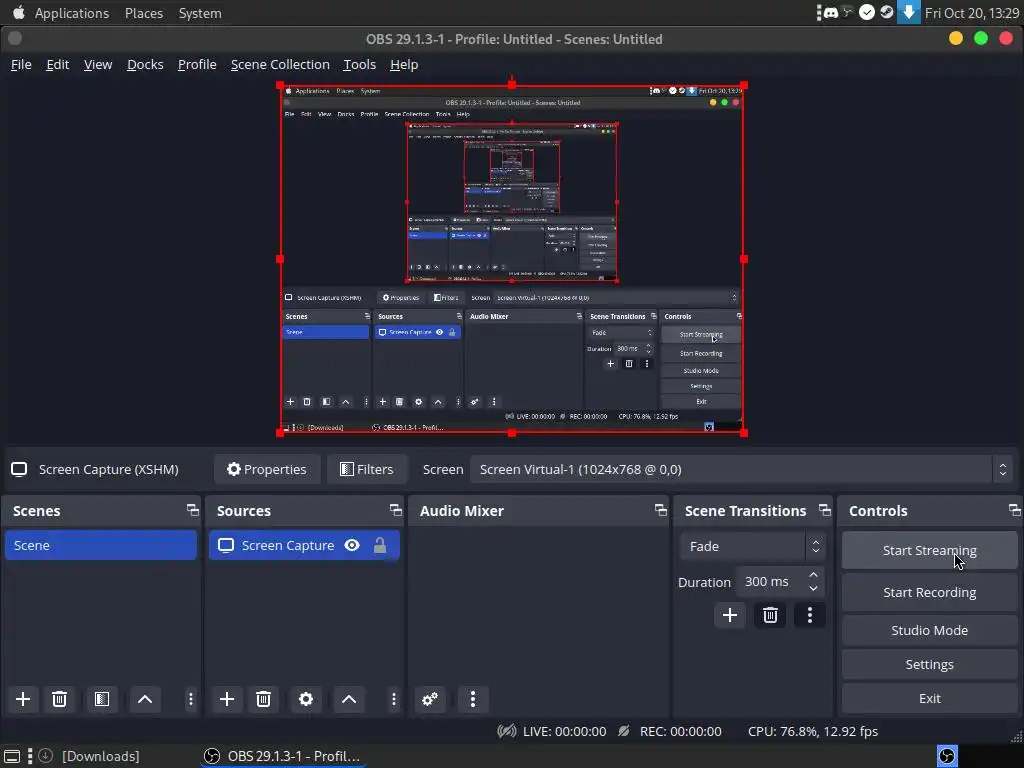Open the System menu in top panel
The height and width of the screenshot is (768, 1024).
click(x=200, y=13)
